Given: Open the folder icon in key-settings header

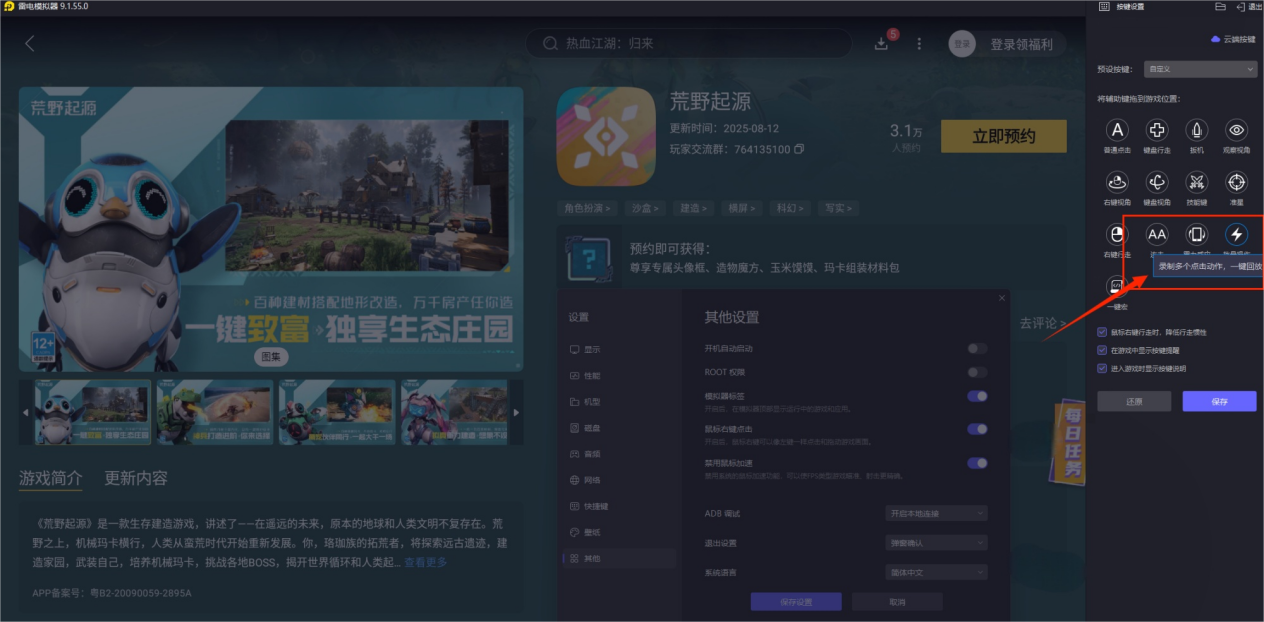Looking at the screenshot, I should pos(1220,6).
